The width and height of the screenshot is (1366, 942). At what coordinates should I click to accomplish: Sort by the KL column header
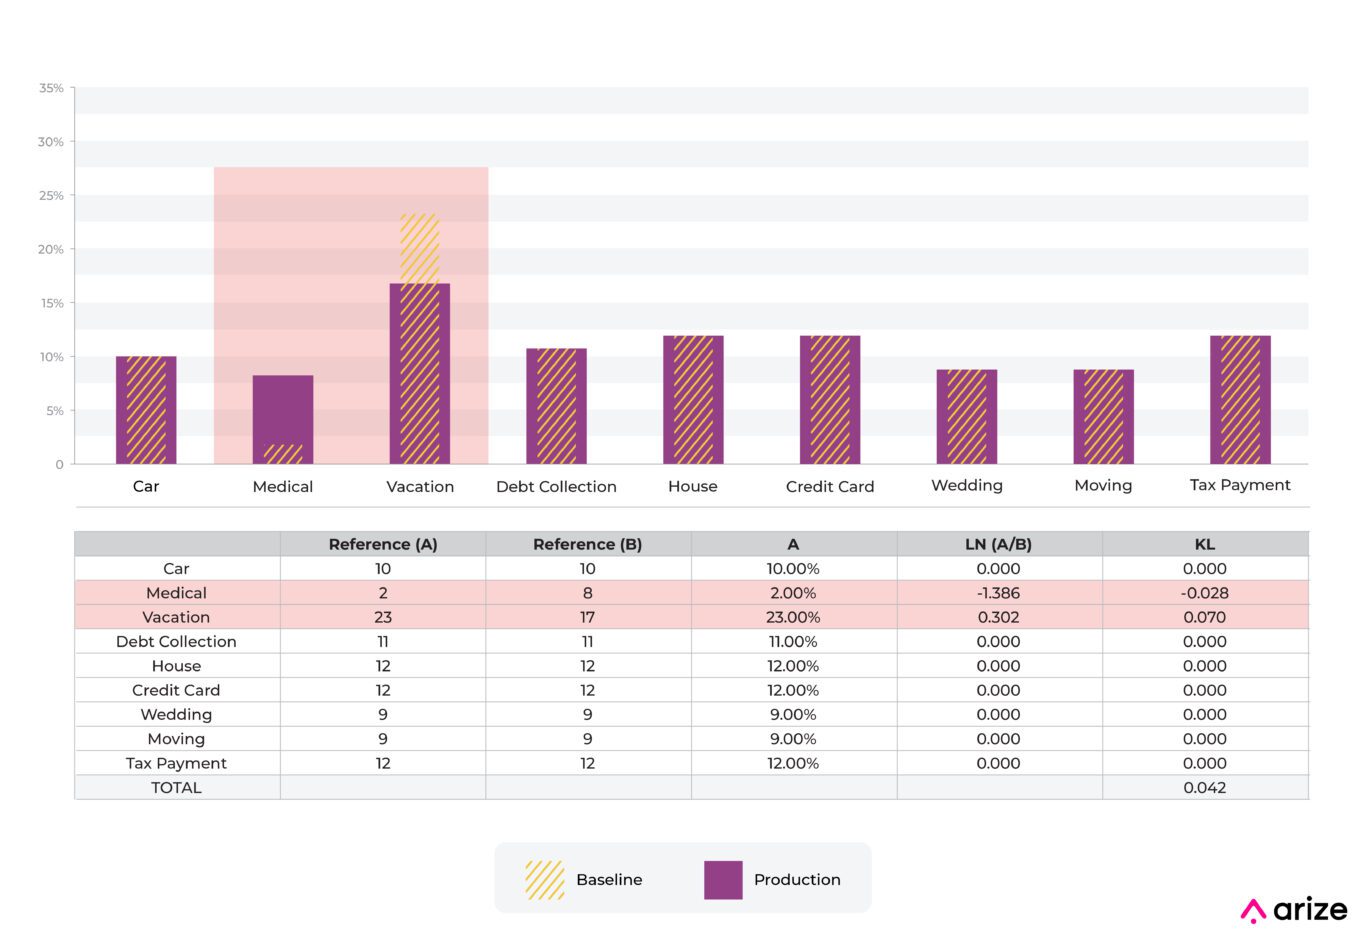1205,544
